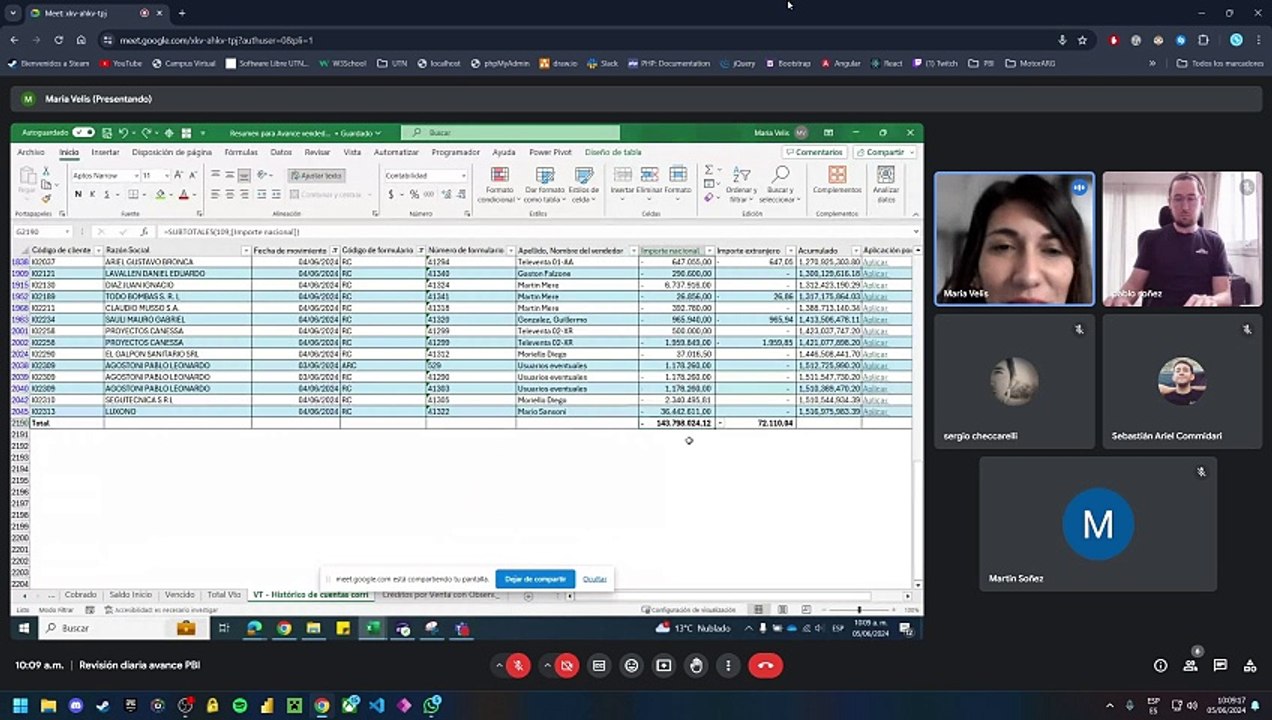The height and width of the screenshot is (720, 1272).
Task: Open Estilos de celda gallery
Action: [x=584, y=184]
